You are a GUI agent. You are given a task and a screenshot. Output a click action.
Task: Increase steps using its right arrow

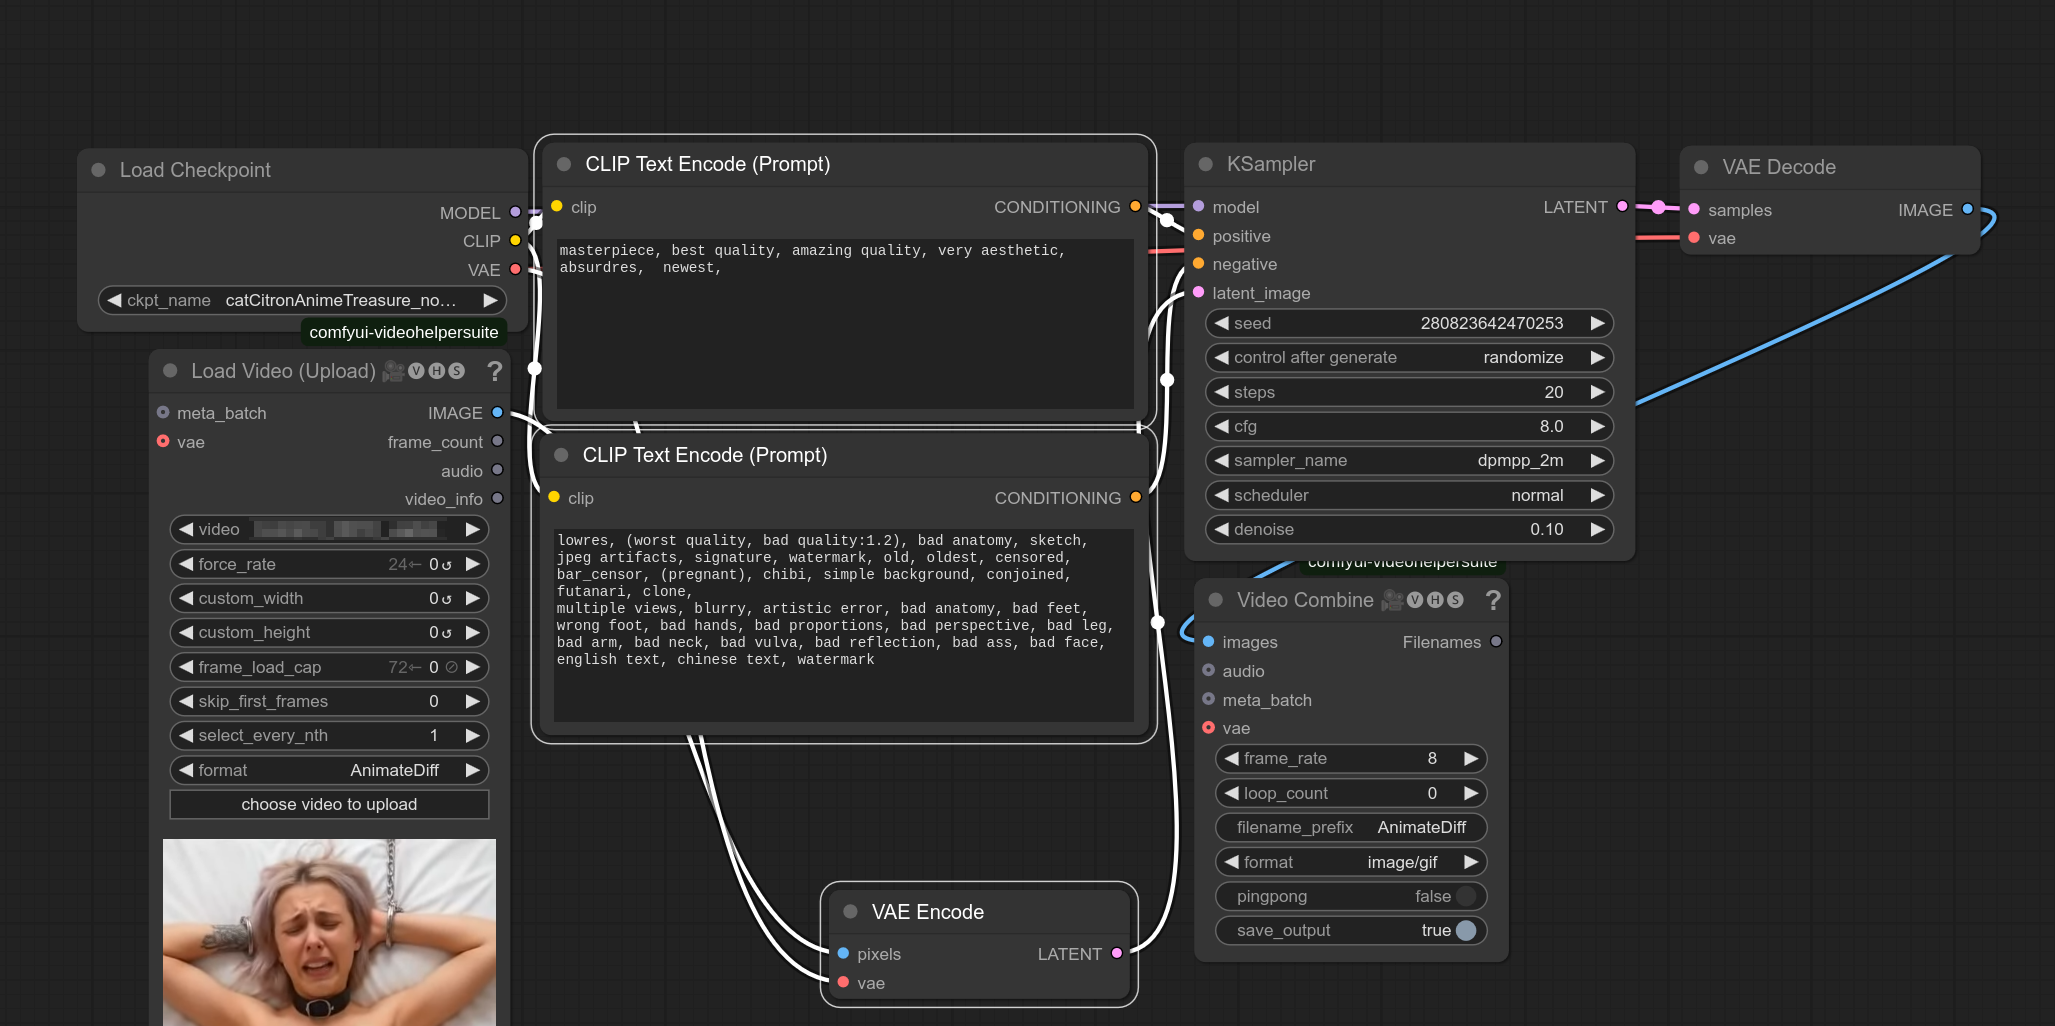[x=1597, y=392]
